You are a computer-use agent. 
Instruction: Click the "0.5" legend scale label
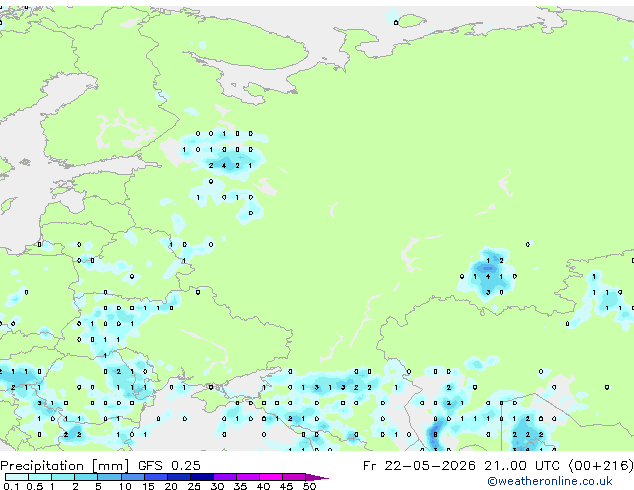coord(35,486)
